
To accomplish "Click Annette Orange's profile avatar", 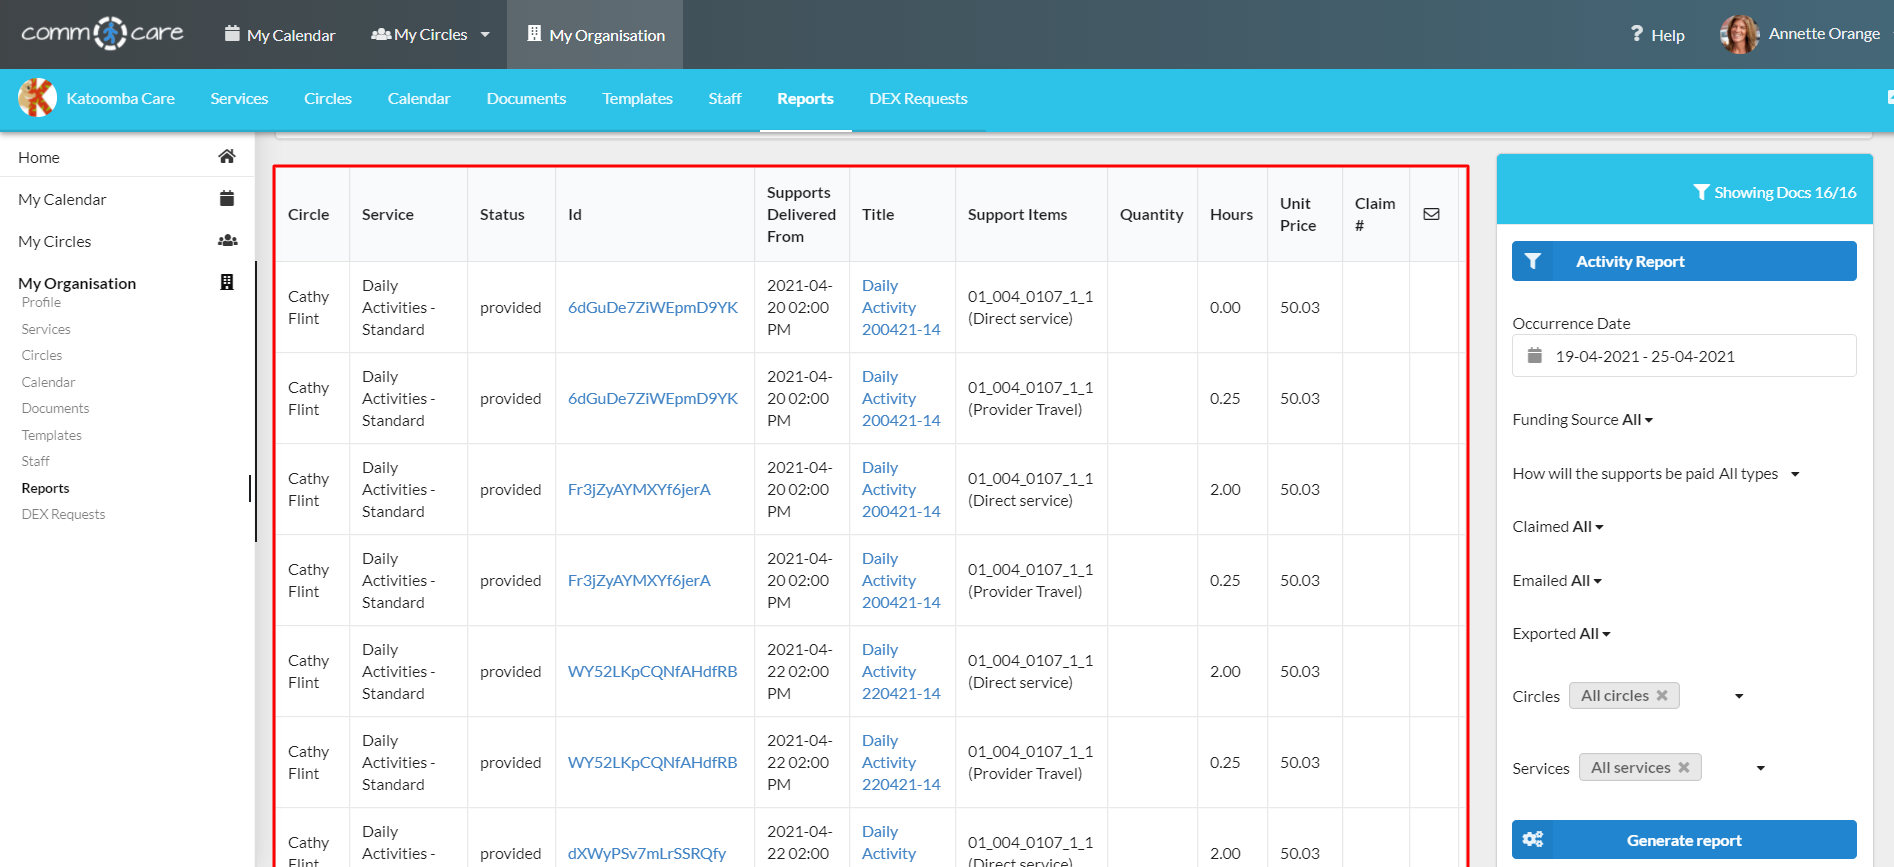I will tap(1739, 34).
